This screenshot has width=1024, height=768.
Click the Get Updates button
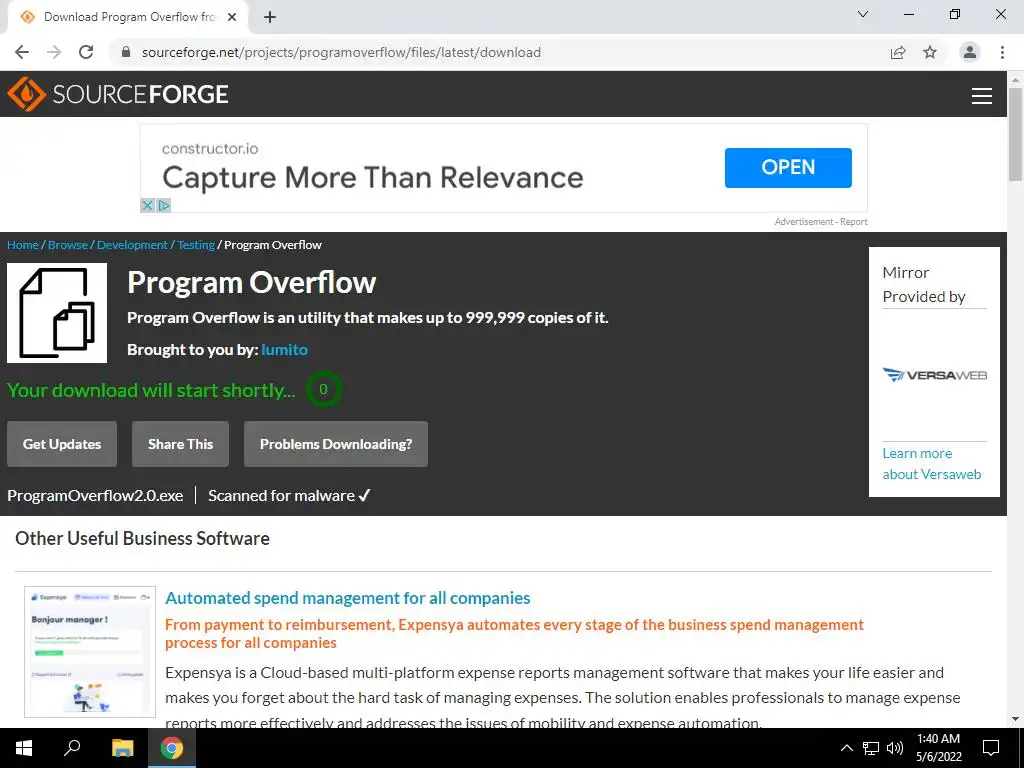(62, 444)
